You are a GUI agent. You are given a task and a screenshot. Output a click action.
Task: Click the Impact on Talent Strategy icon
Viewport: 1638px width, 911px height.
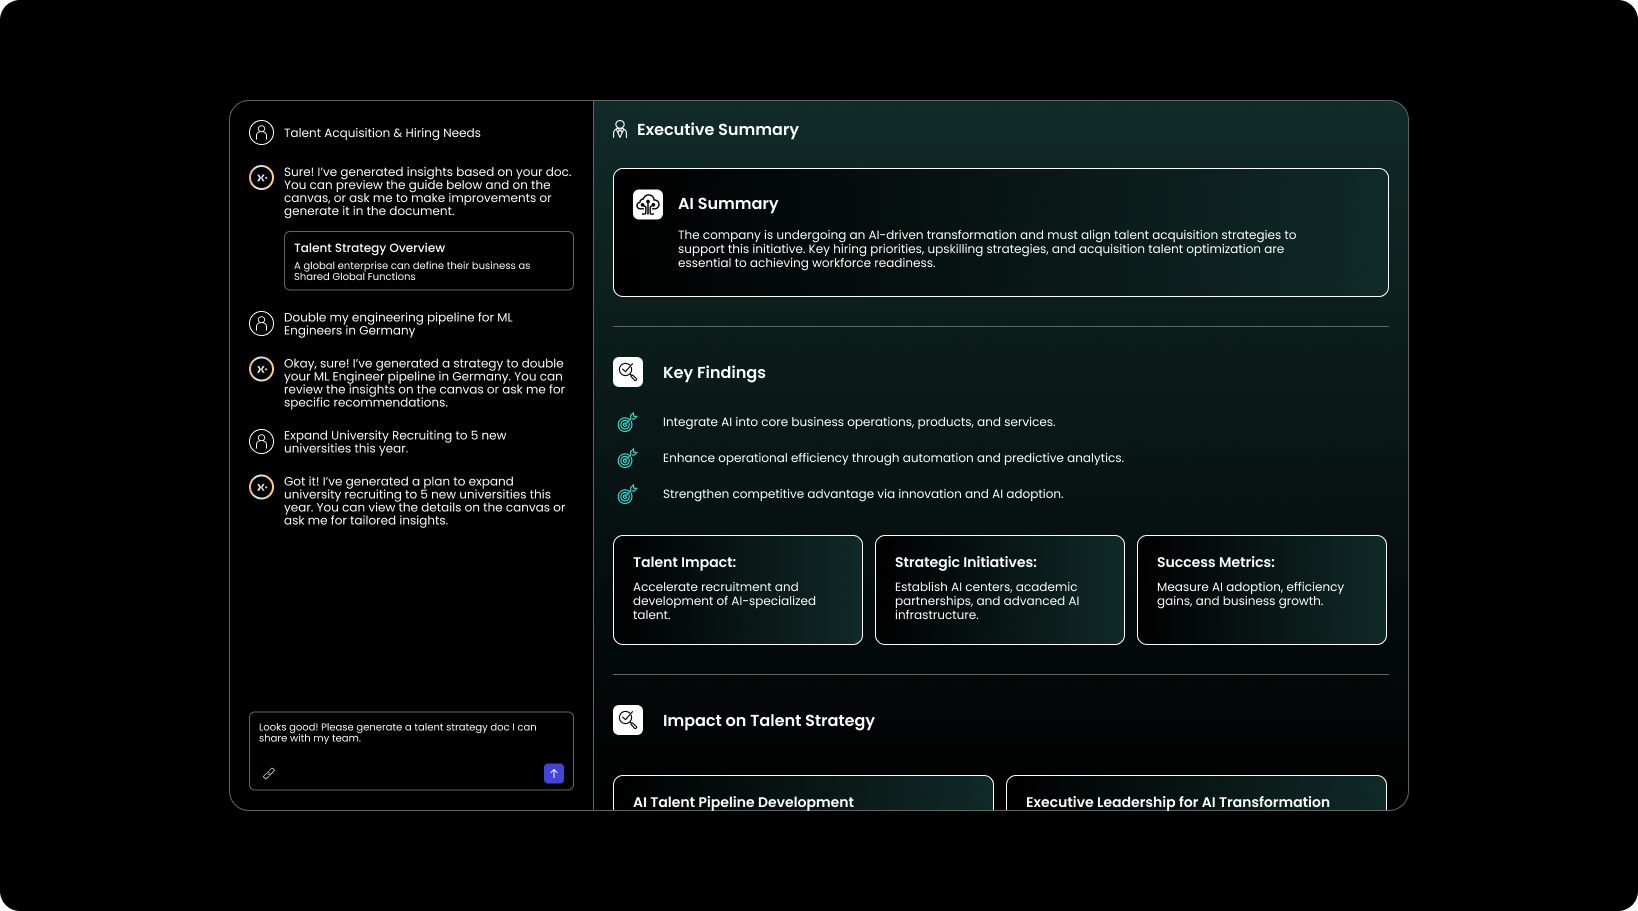pos(628,720)
